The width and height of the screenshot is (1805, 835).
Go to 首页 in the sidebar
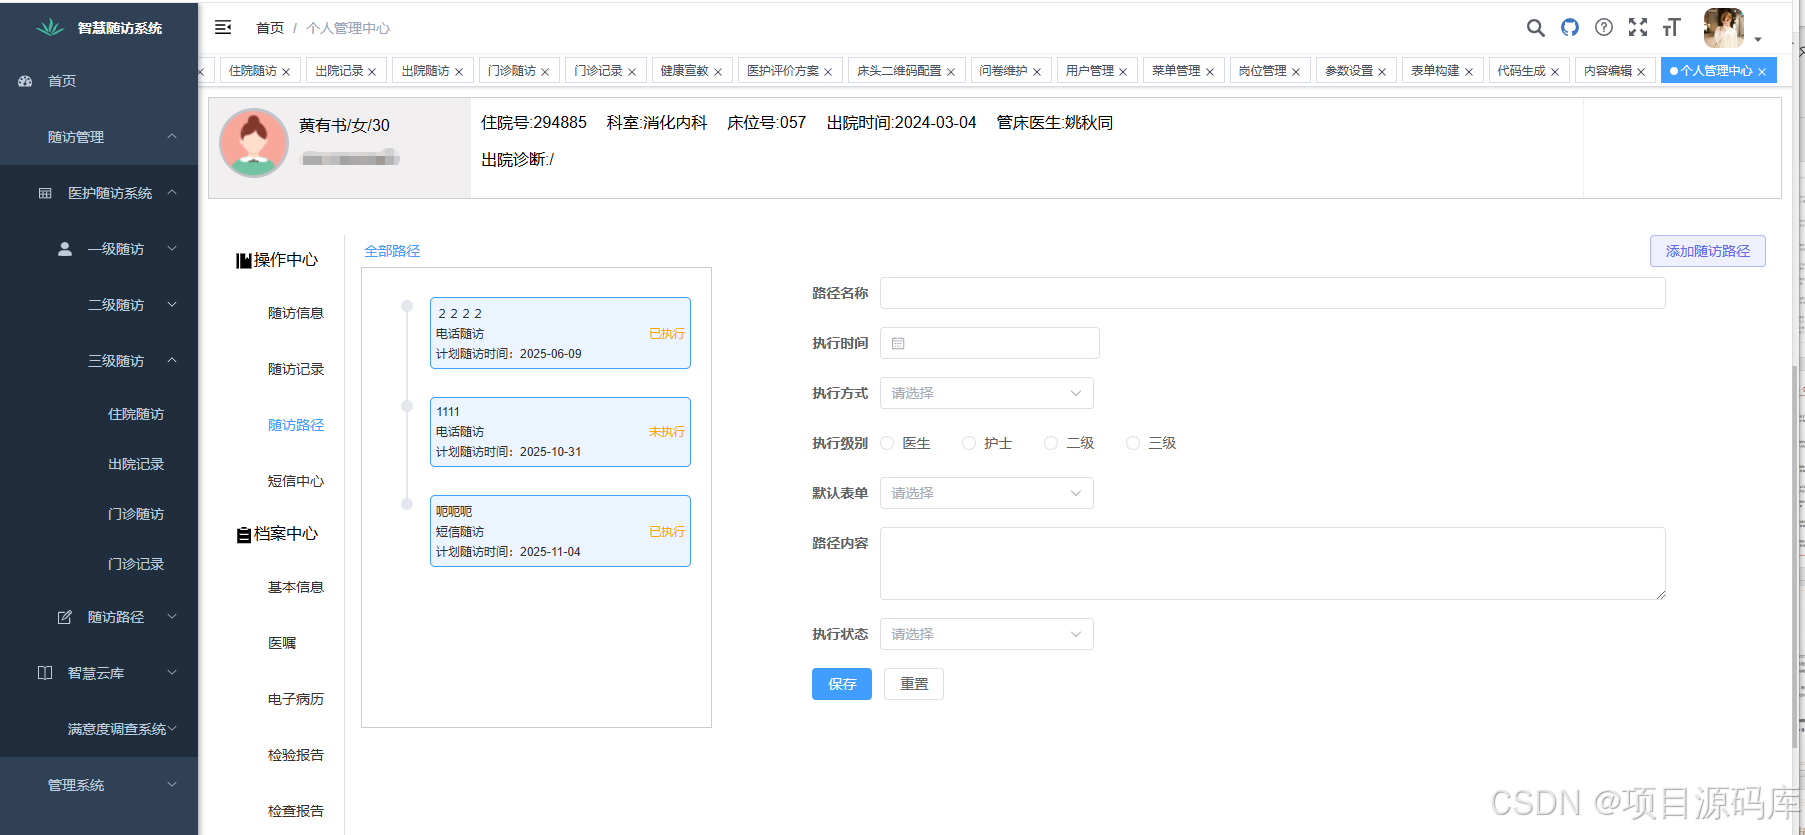click(99, 81)
